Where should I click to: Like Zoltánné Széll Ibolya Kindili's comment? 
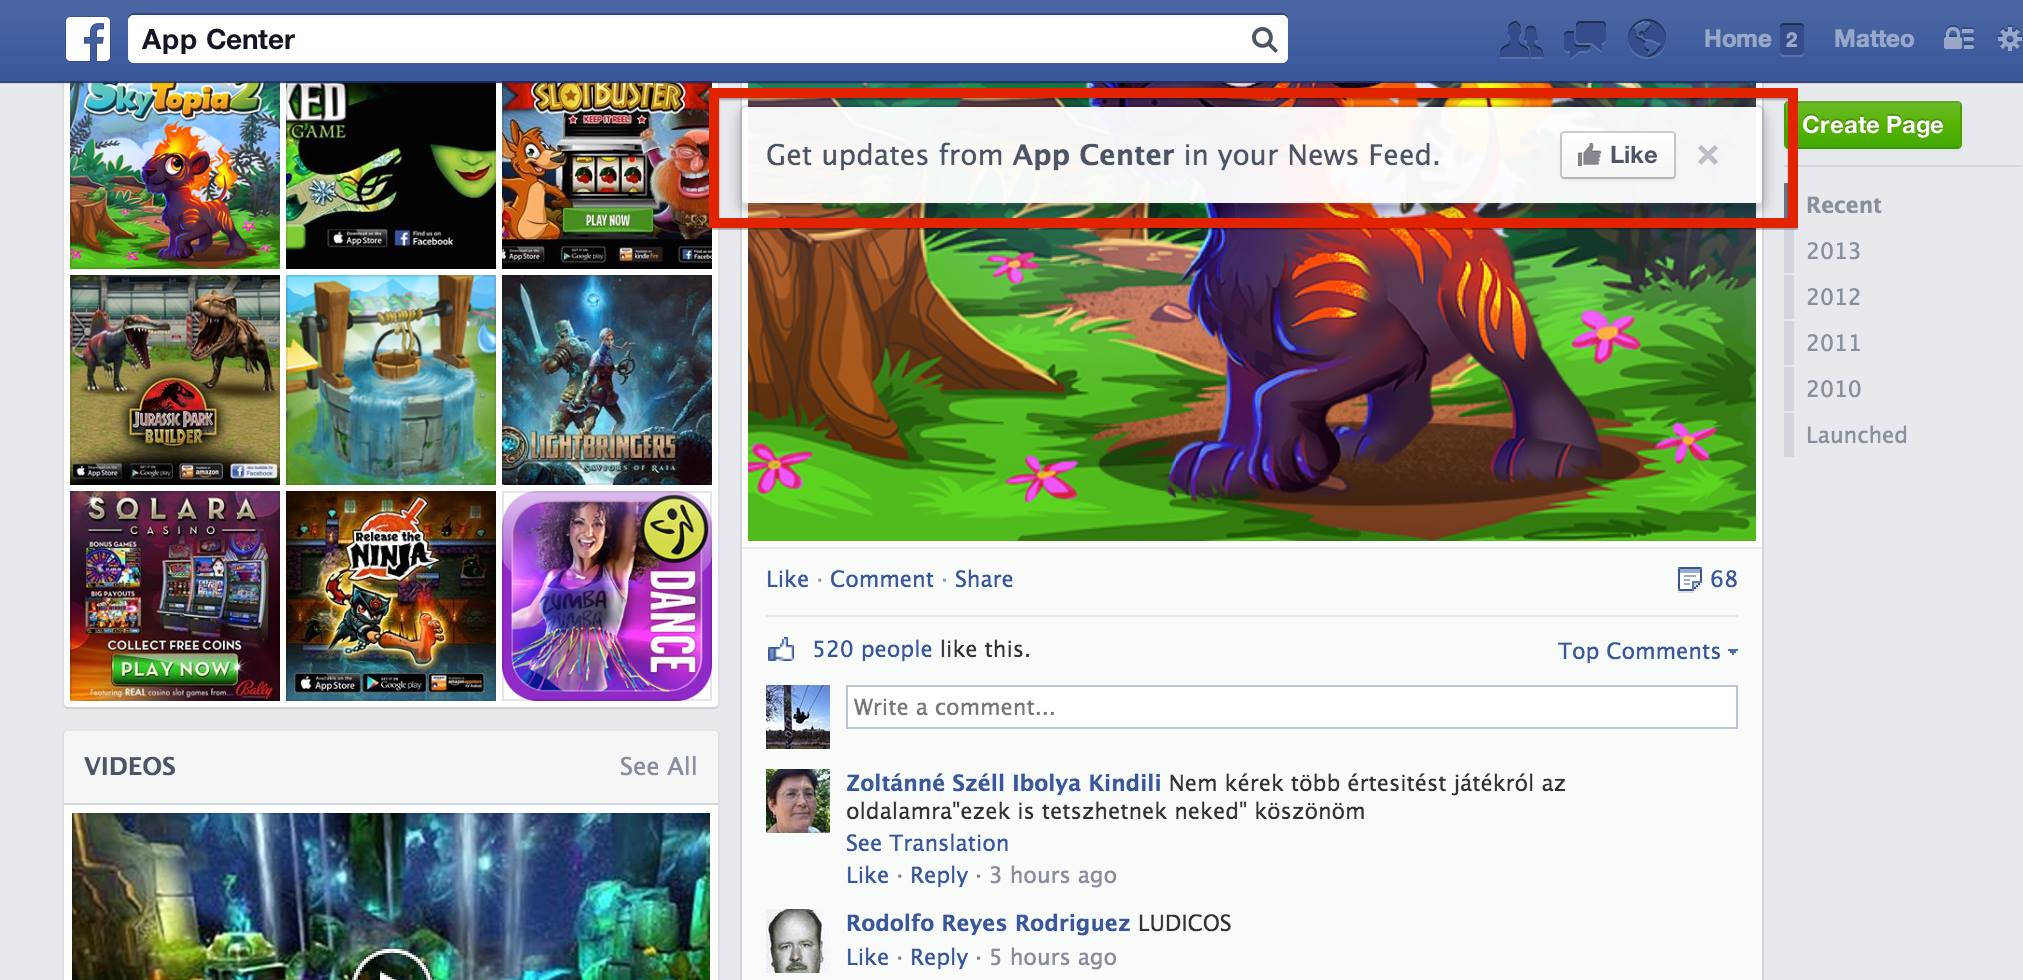[x=867, y=875]
